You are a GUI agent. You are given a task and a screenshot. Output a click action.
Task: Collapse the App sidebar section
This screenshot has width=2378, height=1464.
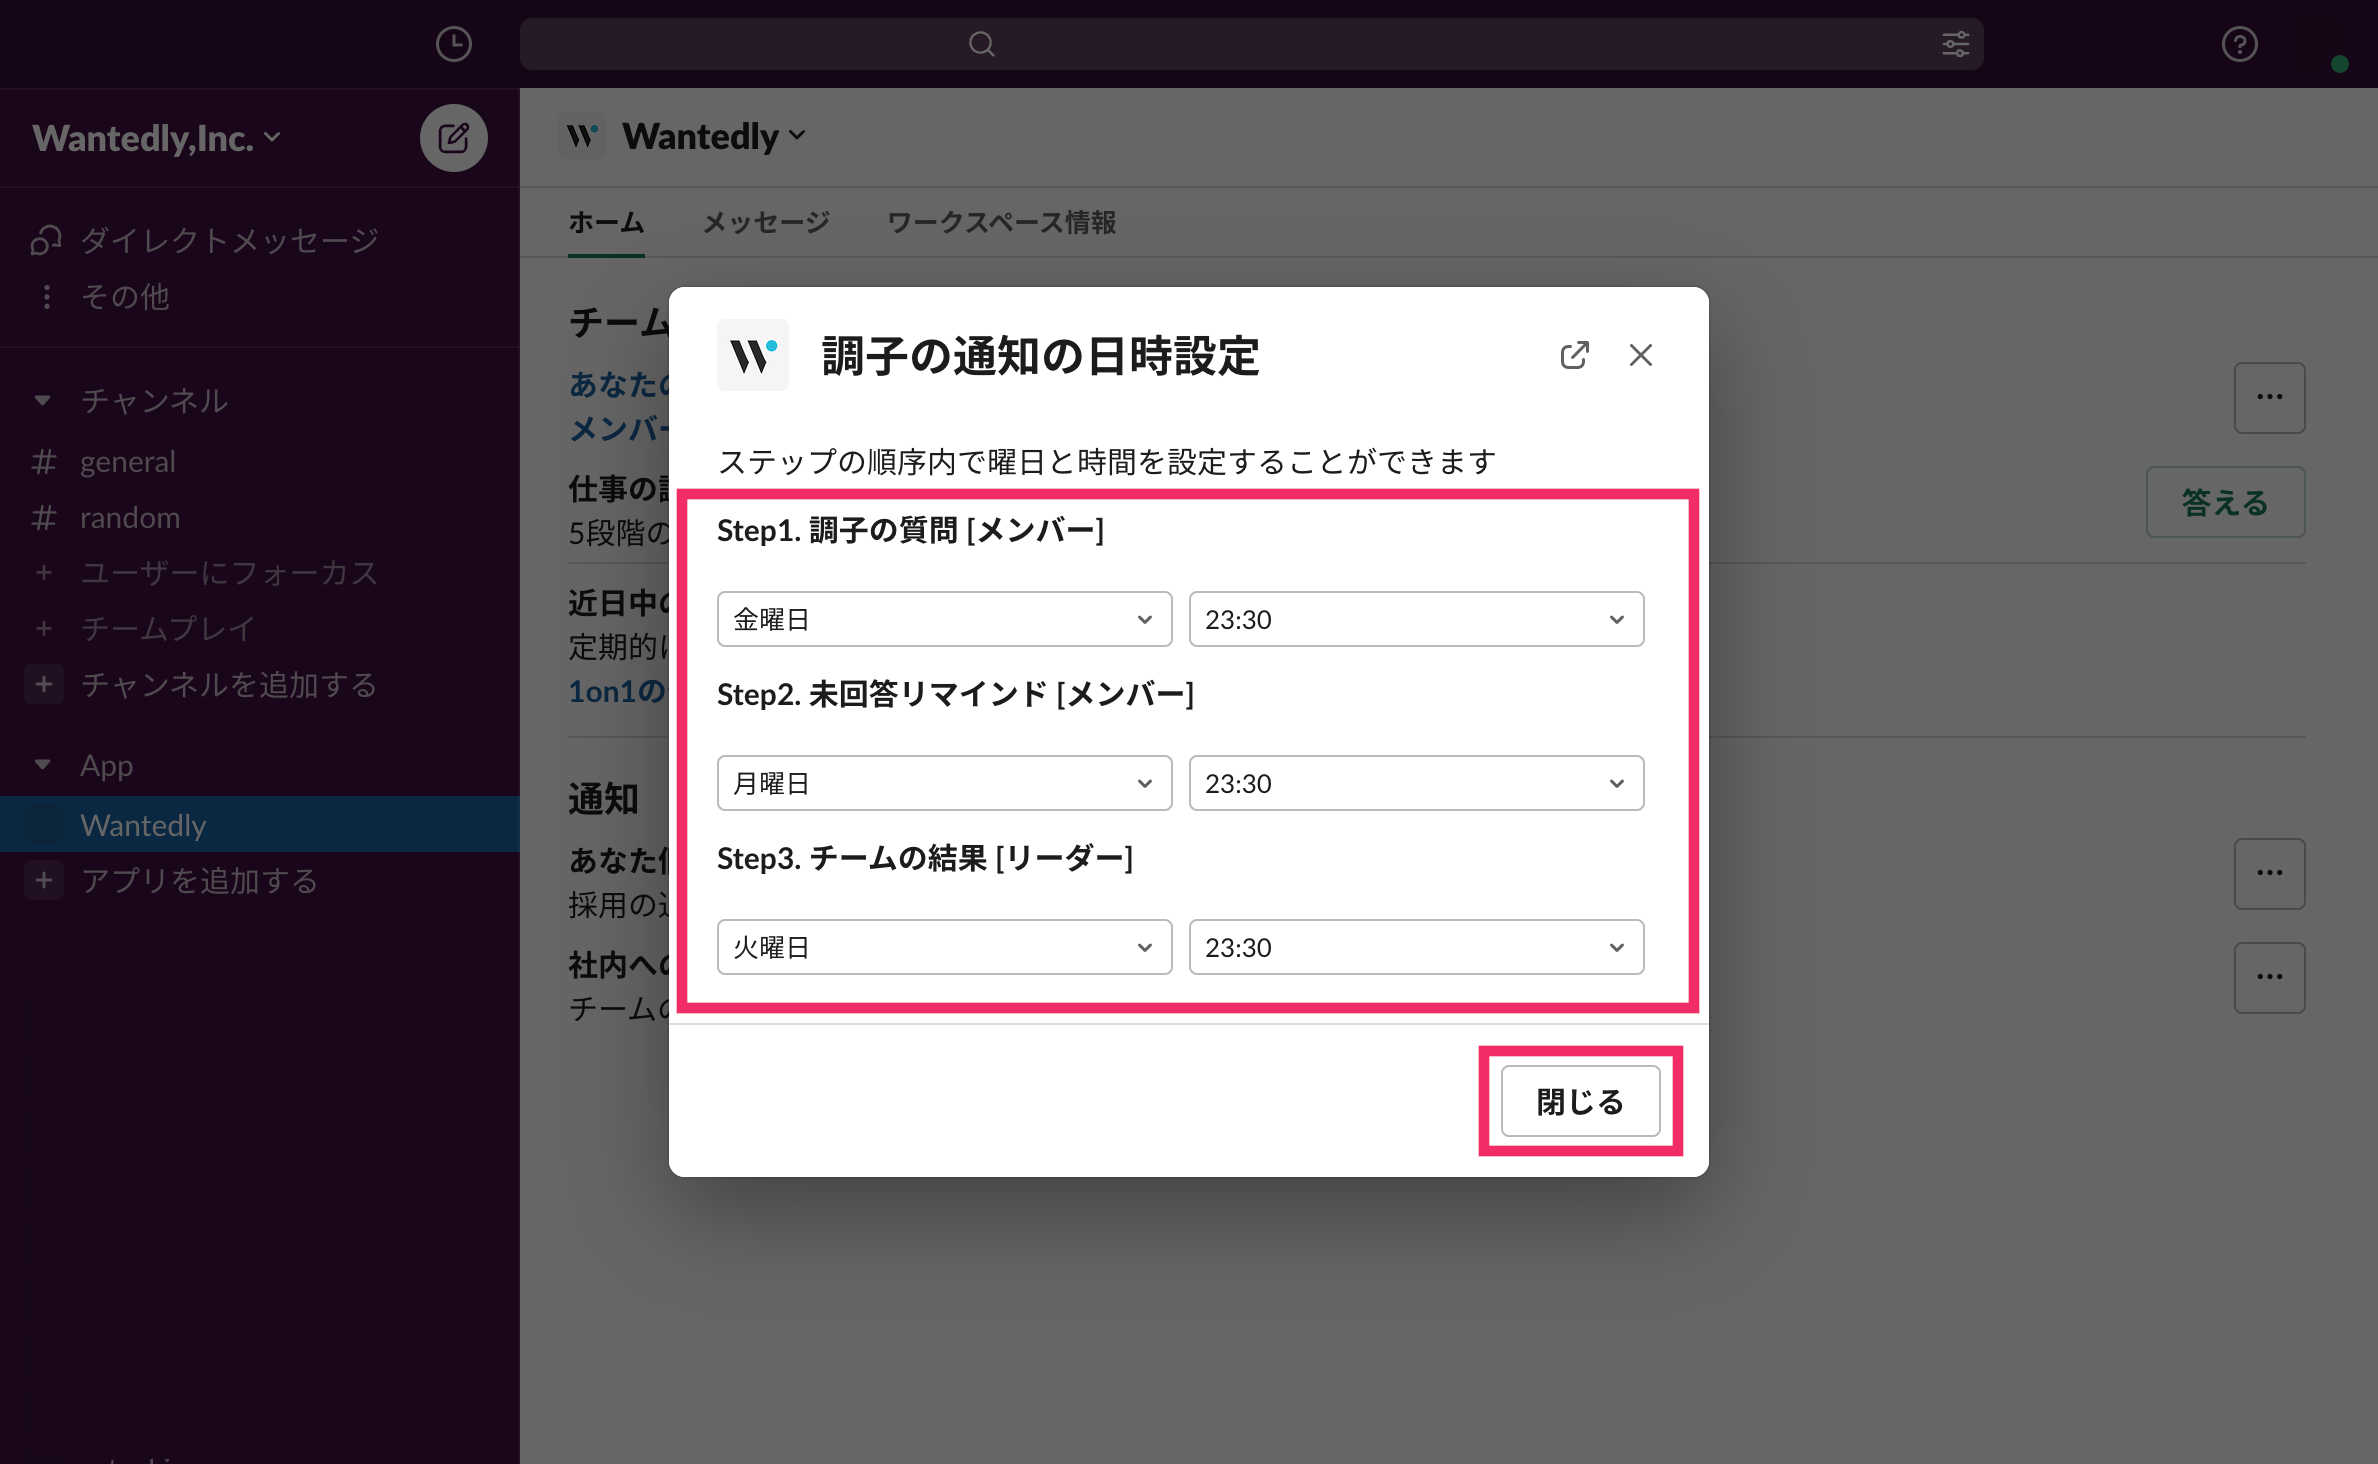coord(42,765)
